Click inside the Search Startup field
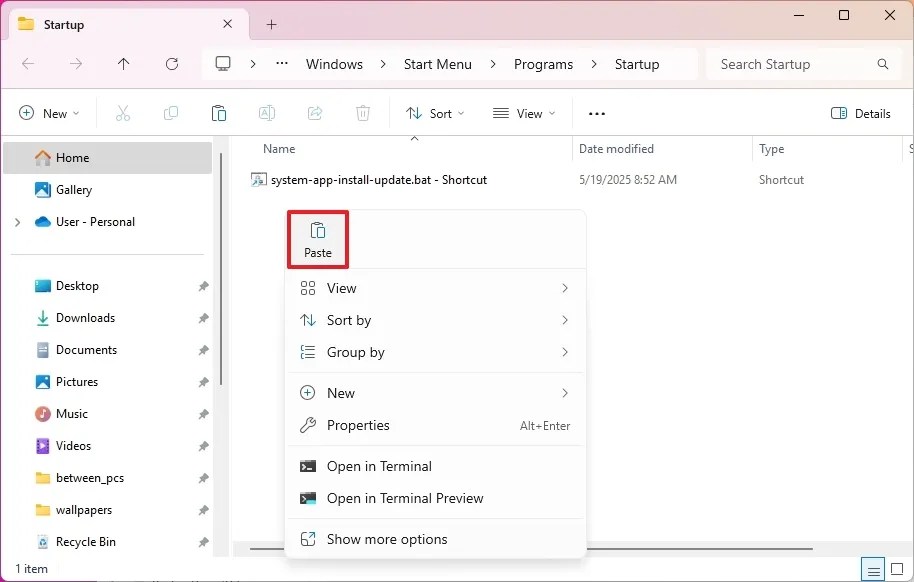The width and height of the screenshot is (914, 582). pyautogui.click(x=790, y=63)
